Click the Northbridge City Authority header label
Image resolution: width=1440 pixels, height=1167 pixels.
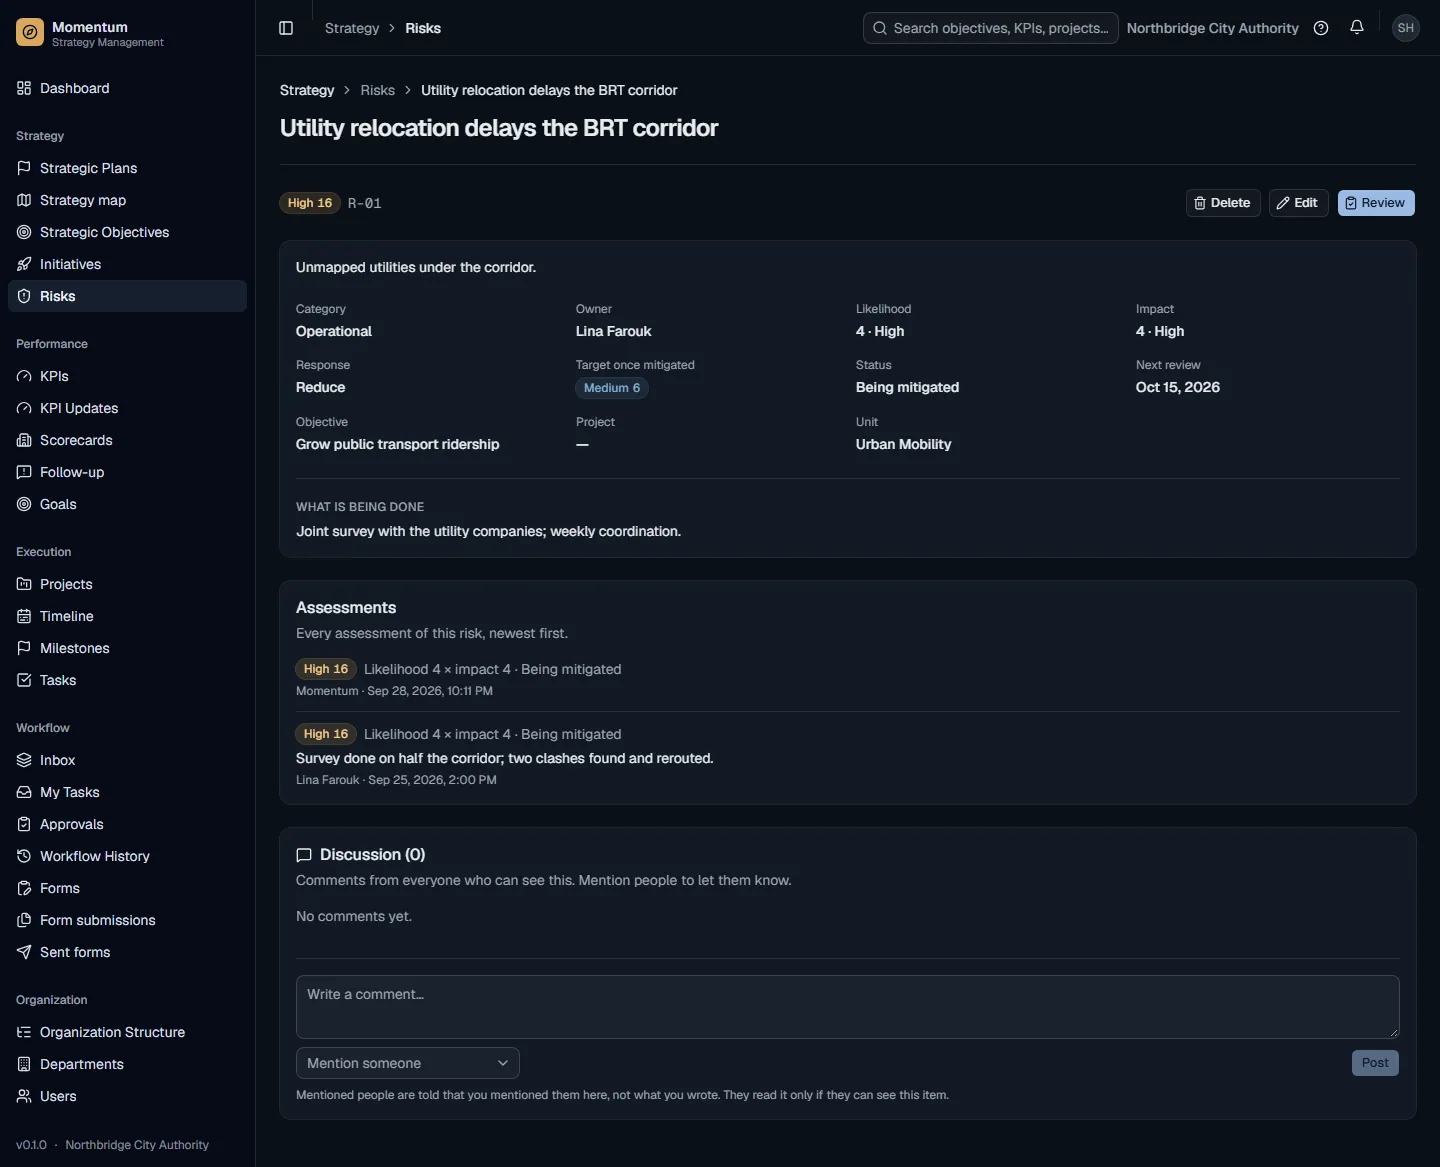[x=1212, y=28]
